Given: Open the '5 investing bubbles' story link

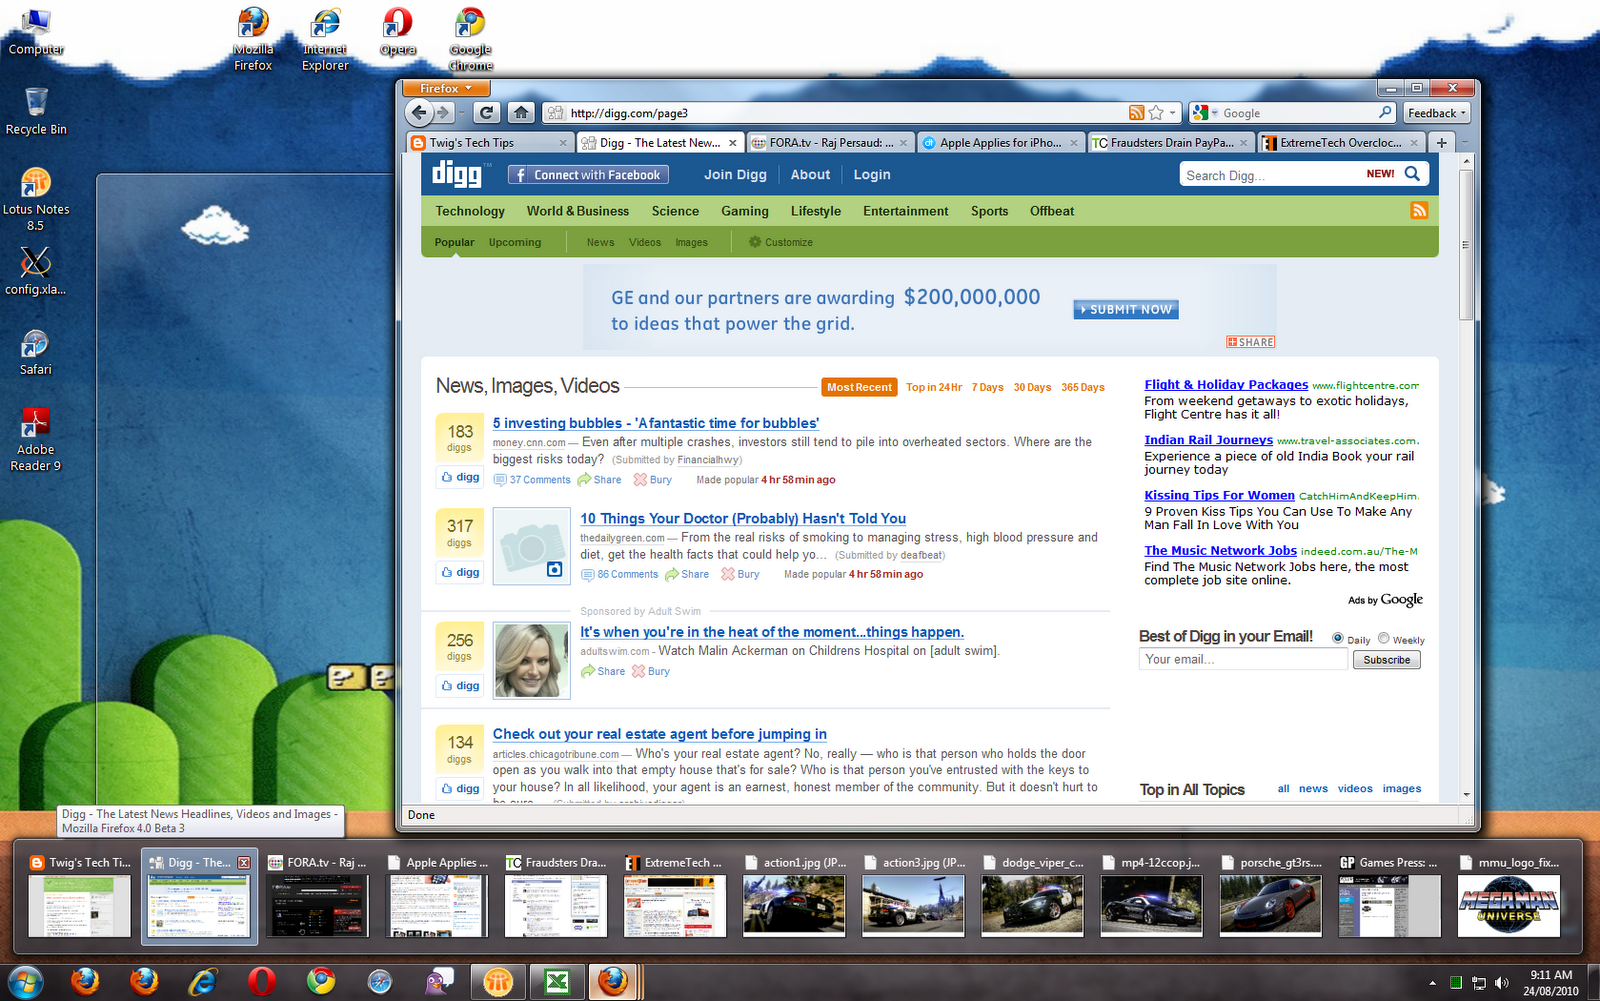Looking at the screenshot, I should point(656,423).
